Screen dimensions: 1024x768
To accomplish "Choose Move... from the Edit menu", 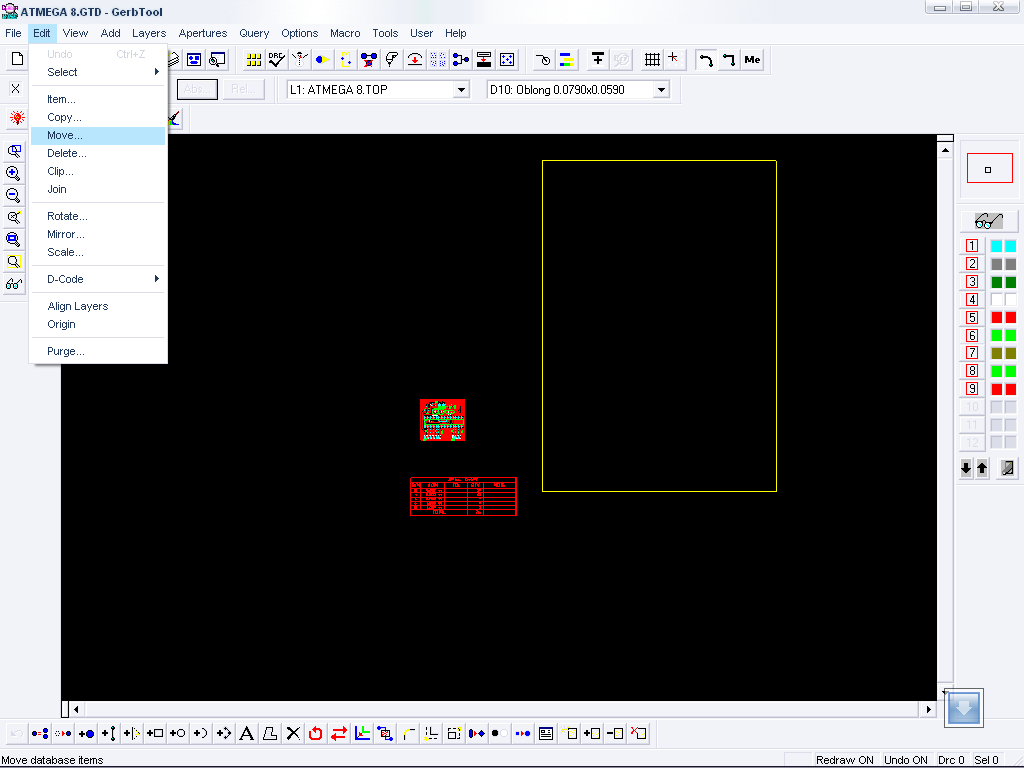I will 98,136.
